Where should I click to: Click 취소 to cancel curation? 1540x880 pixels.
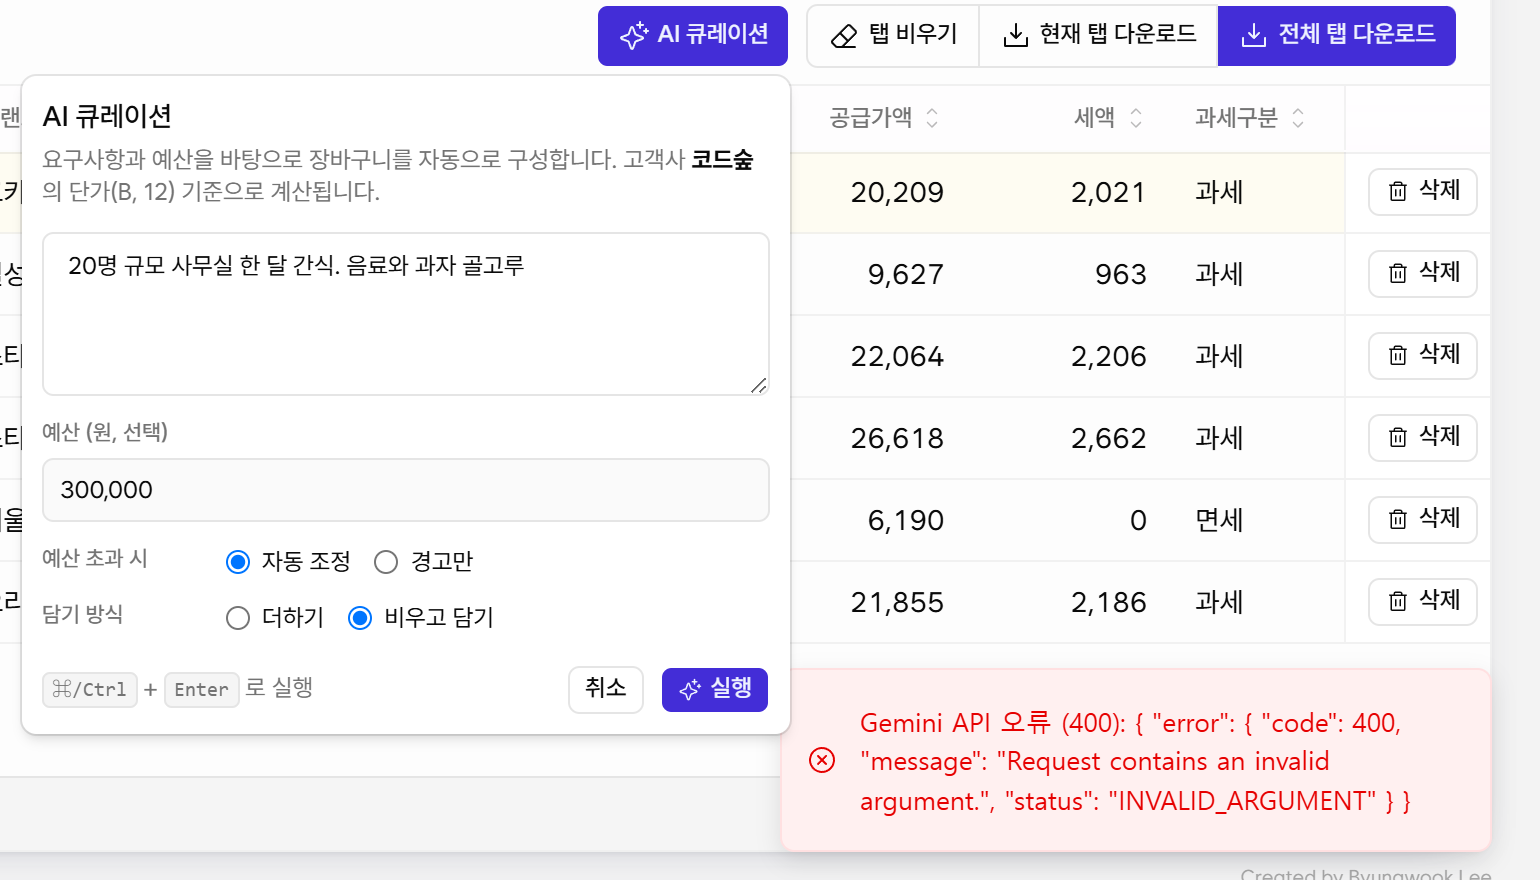point(606,690)
